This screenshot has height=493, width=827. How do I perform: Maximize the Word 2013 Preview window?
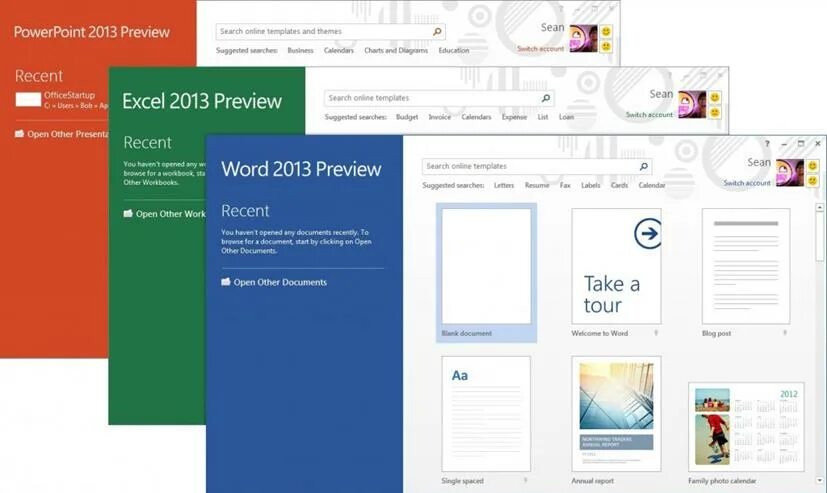coord(801,143)
